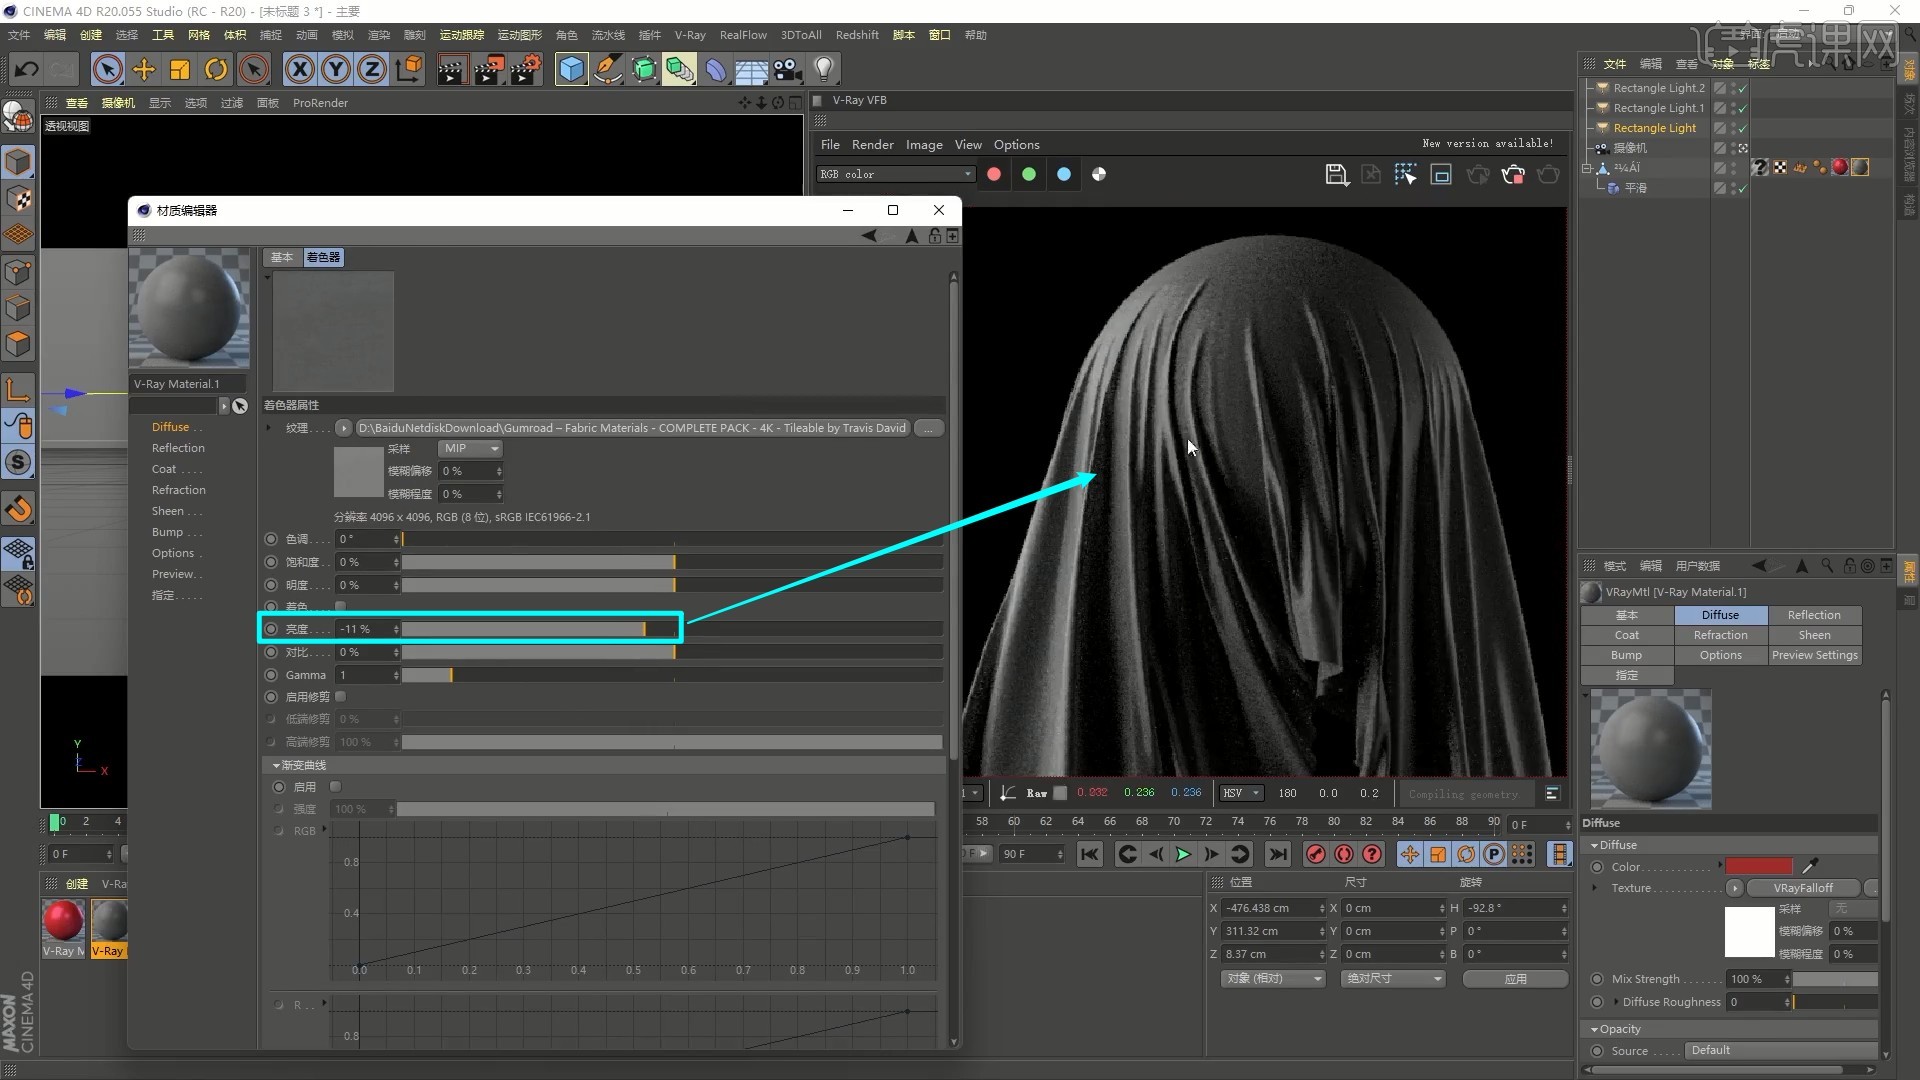1920x1080 pixels.
Task: Switch to the 着色器 tab in material editor
Action: (321, 257)
